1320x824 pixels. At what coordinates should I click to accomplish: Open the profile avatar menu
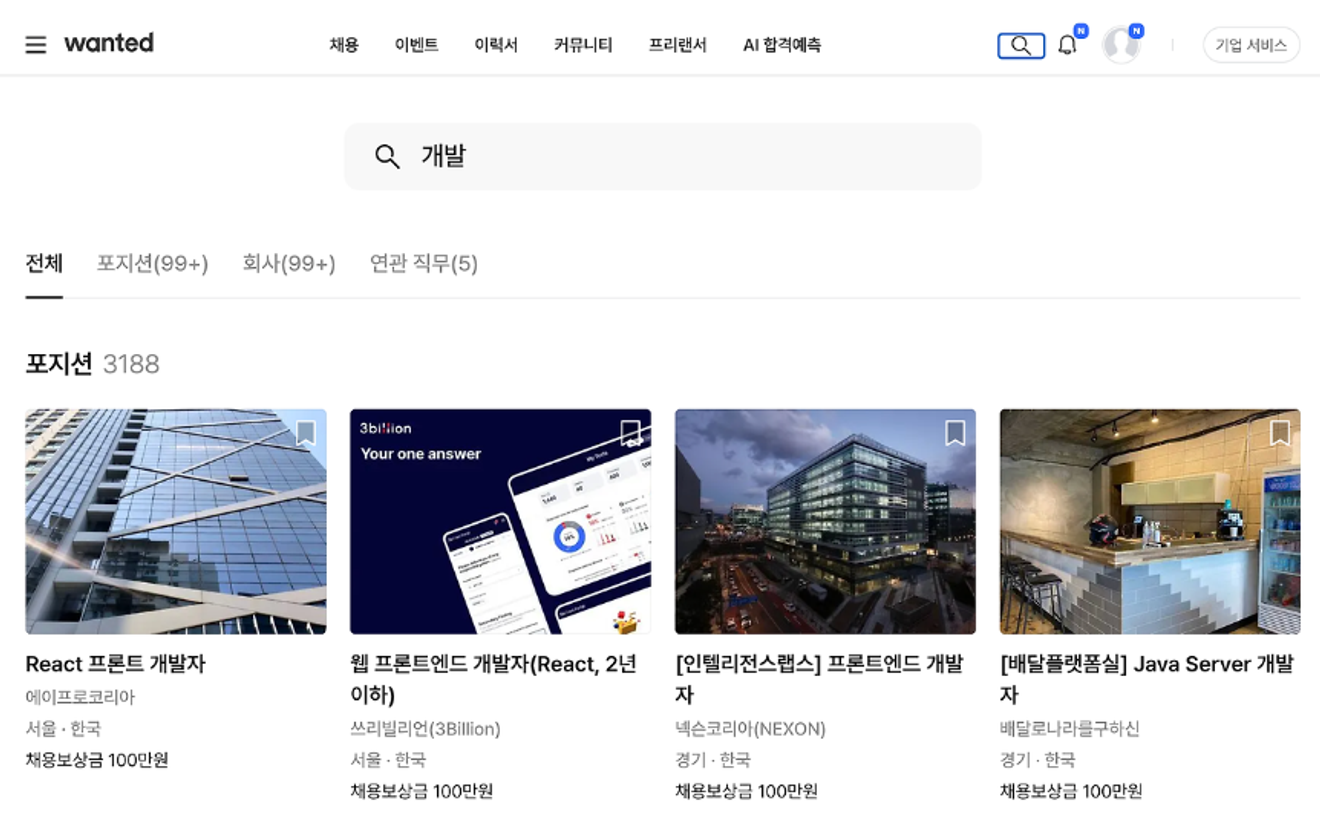[1121, 45]
